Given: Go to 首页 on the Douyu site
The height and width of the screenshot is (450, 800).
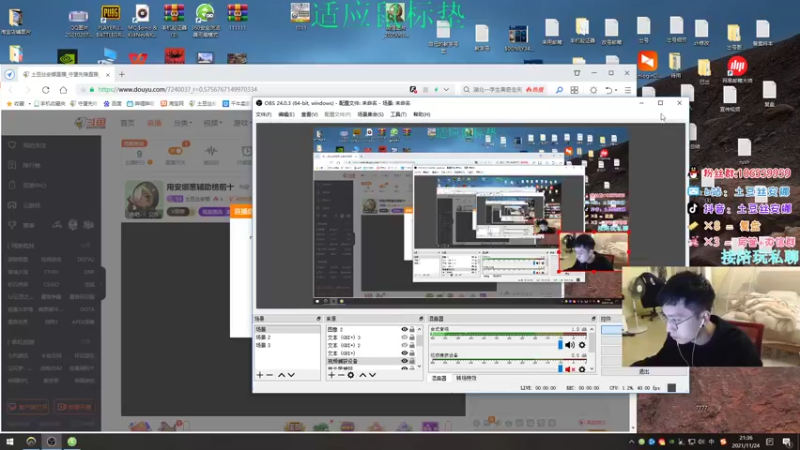Looking at the screenshot, I should [x=127, y=123].
